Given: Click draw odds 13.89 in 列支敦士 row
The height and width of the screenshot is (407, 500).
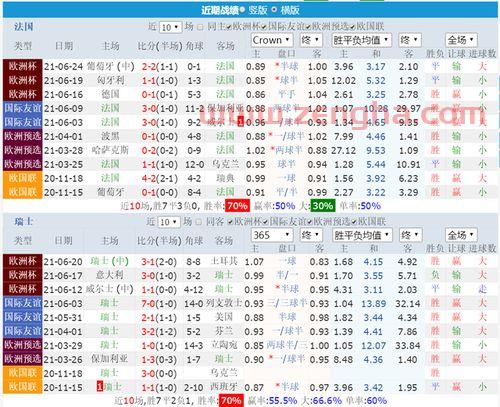Looking at the screenshot, I should 374,303.
